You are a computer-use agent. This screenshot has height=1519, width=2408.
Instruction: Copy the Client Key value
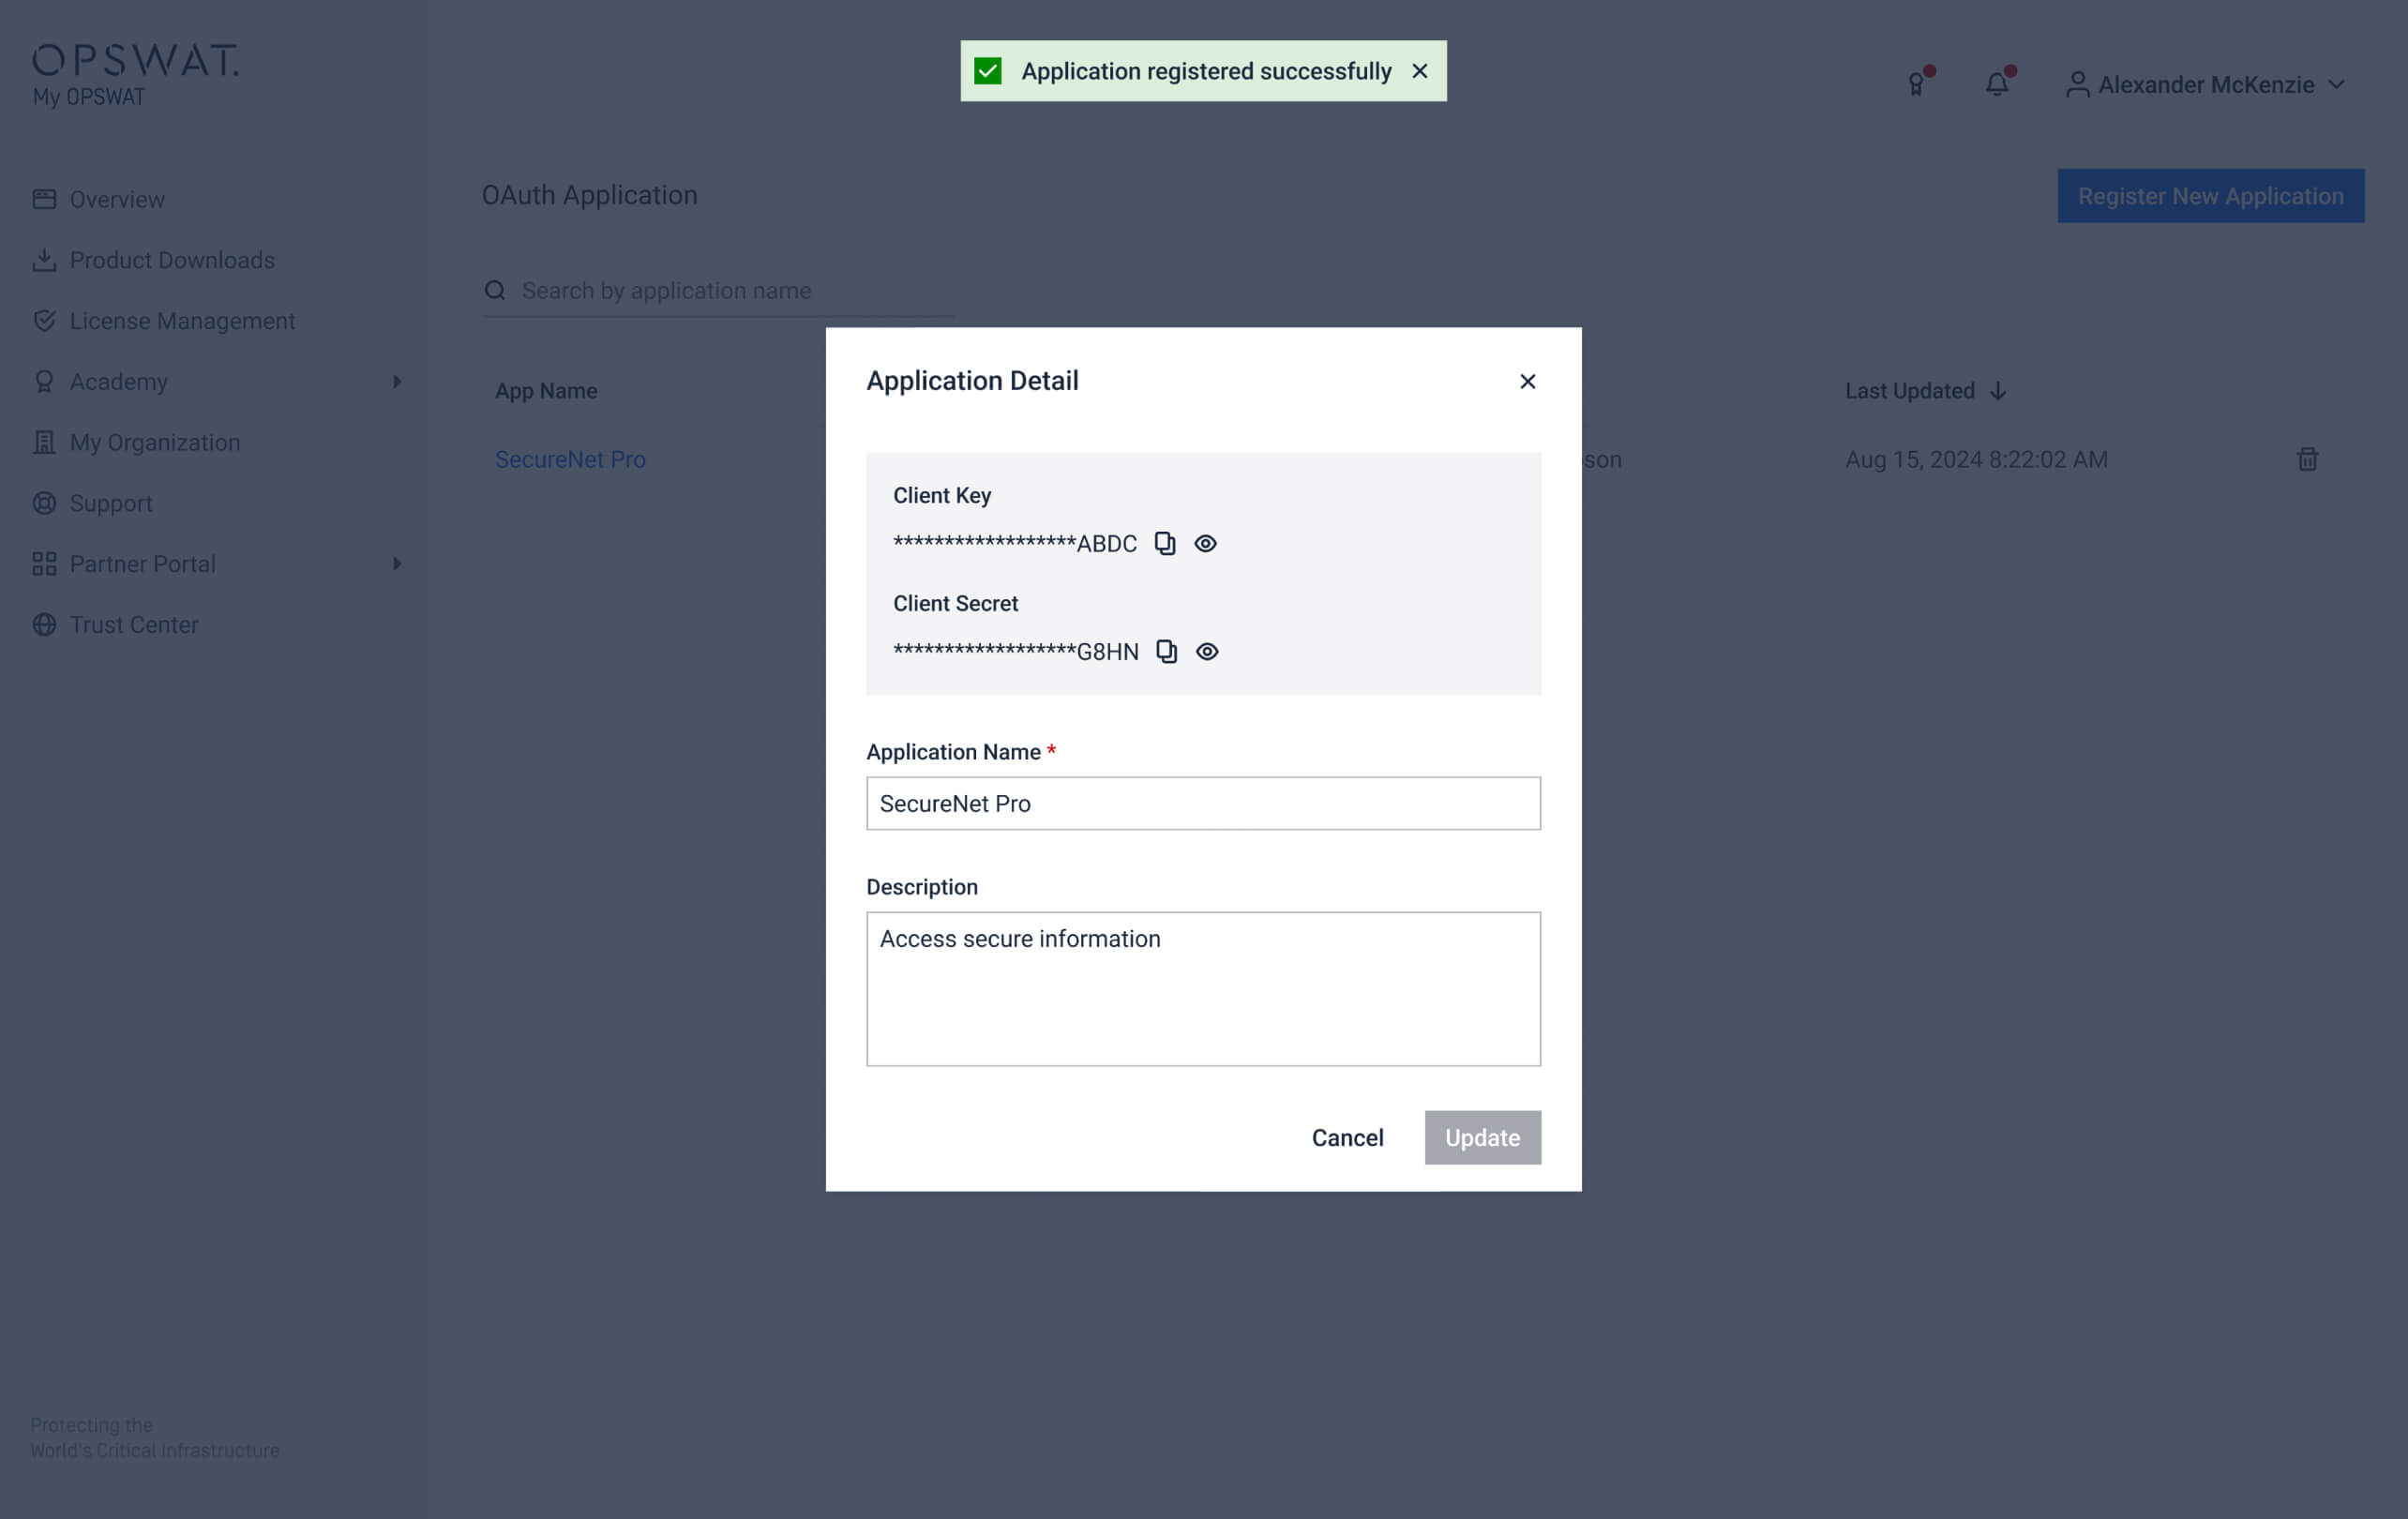pos(1164,543)
